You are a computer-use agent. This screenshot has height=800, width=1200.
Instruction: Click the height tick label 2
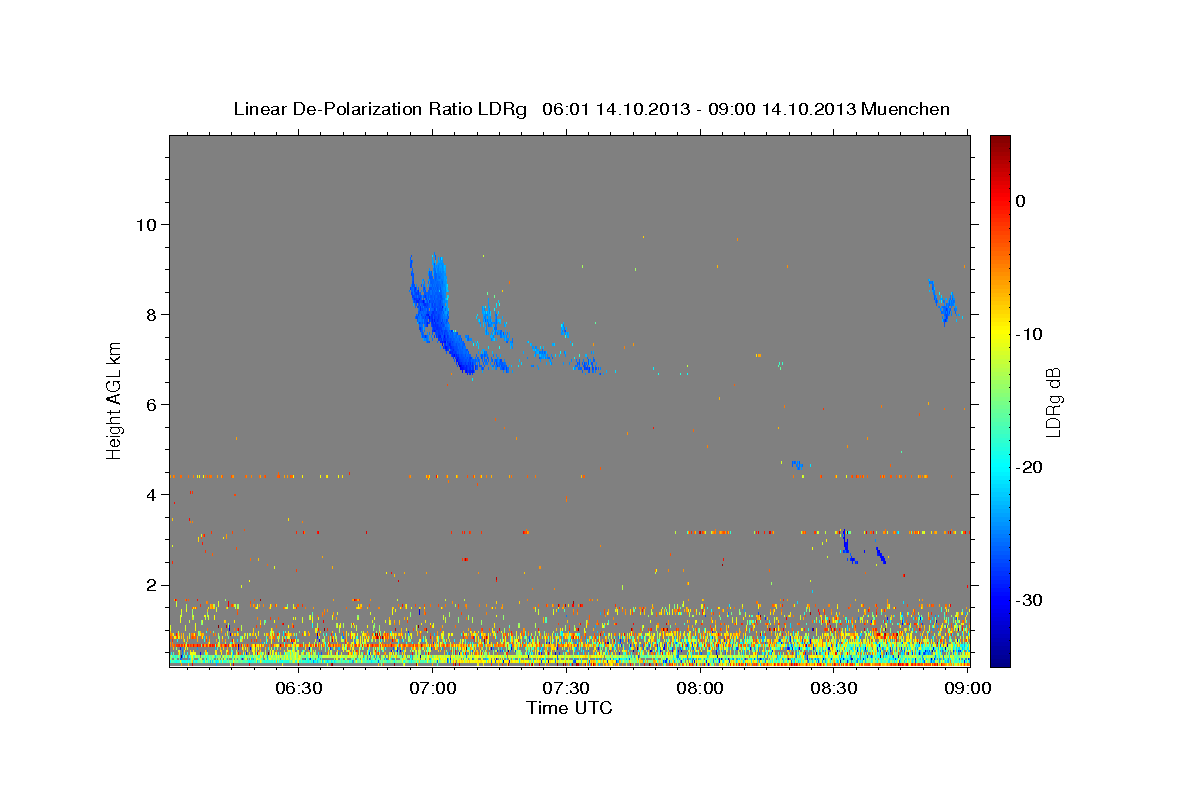coord(151,585)
